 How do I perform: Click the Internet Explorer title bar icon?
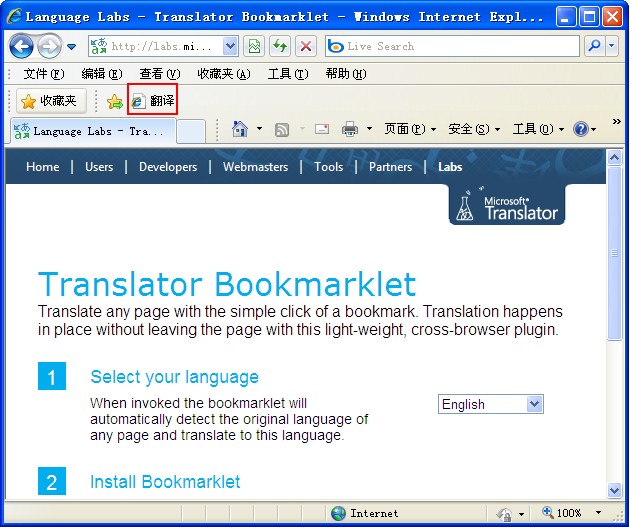tap(14, 17)
